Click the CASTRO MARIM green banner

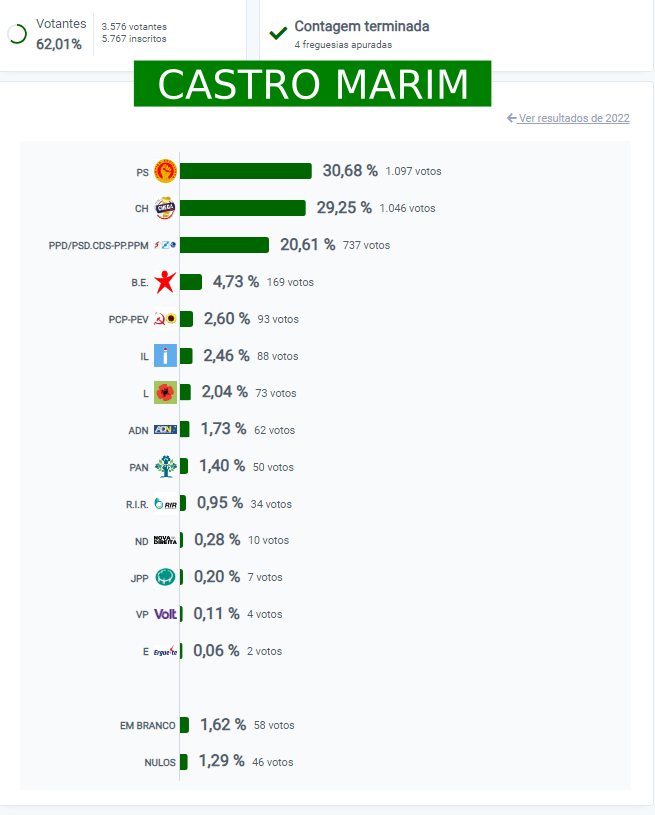[313, 84]
